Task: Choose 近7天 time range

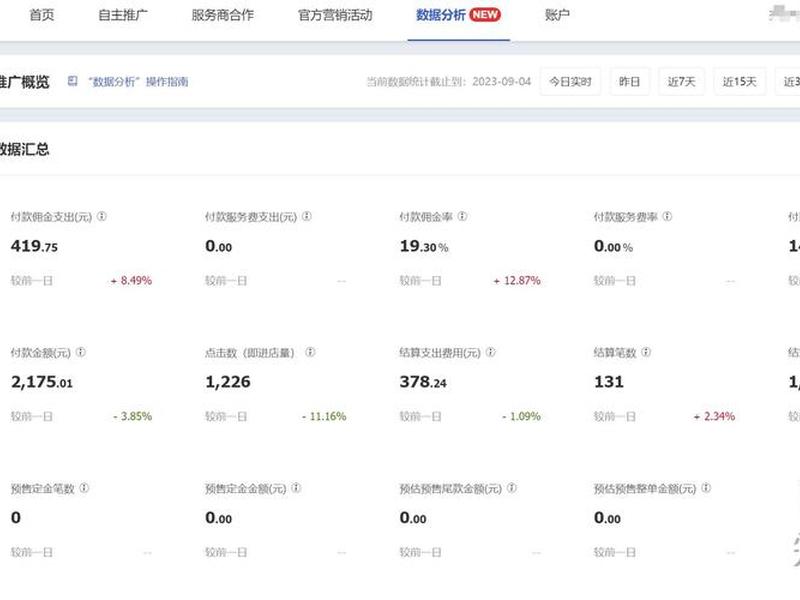Action: (682, 82)
